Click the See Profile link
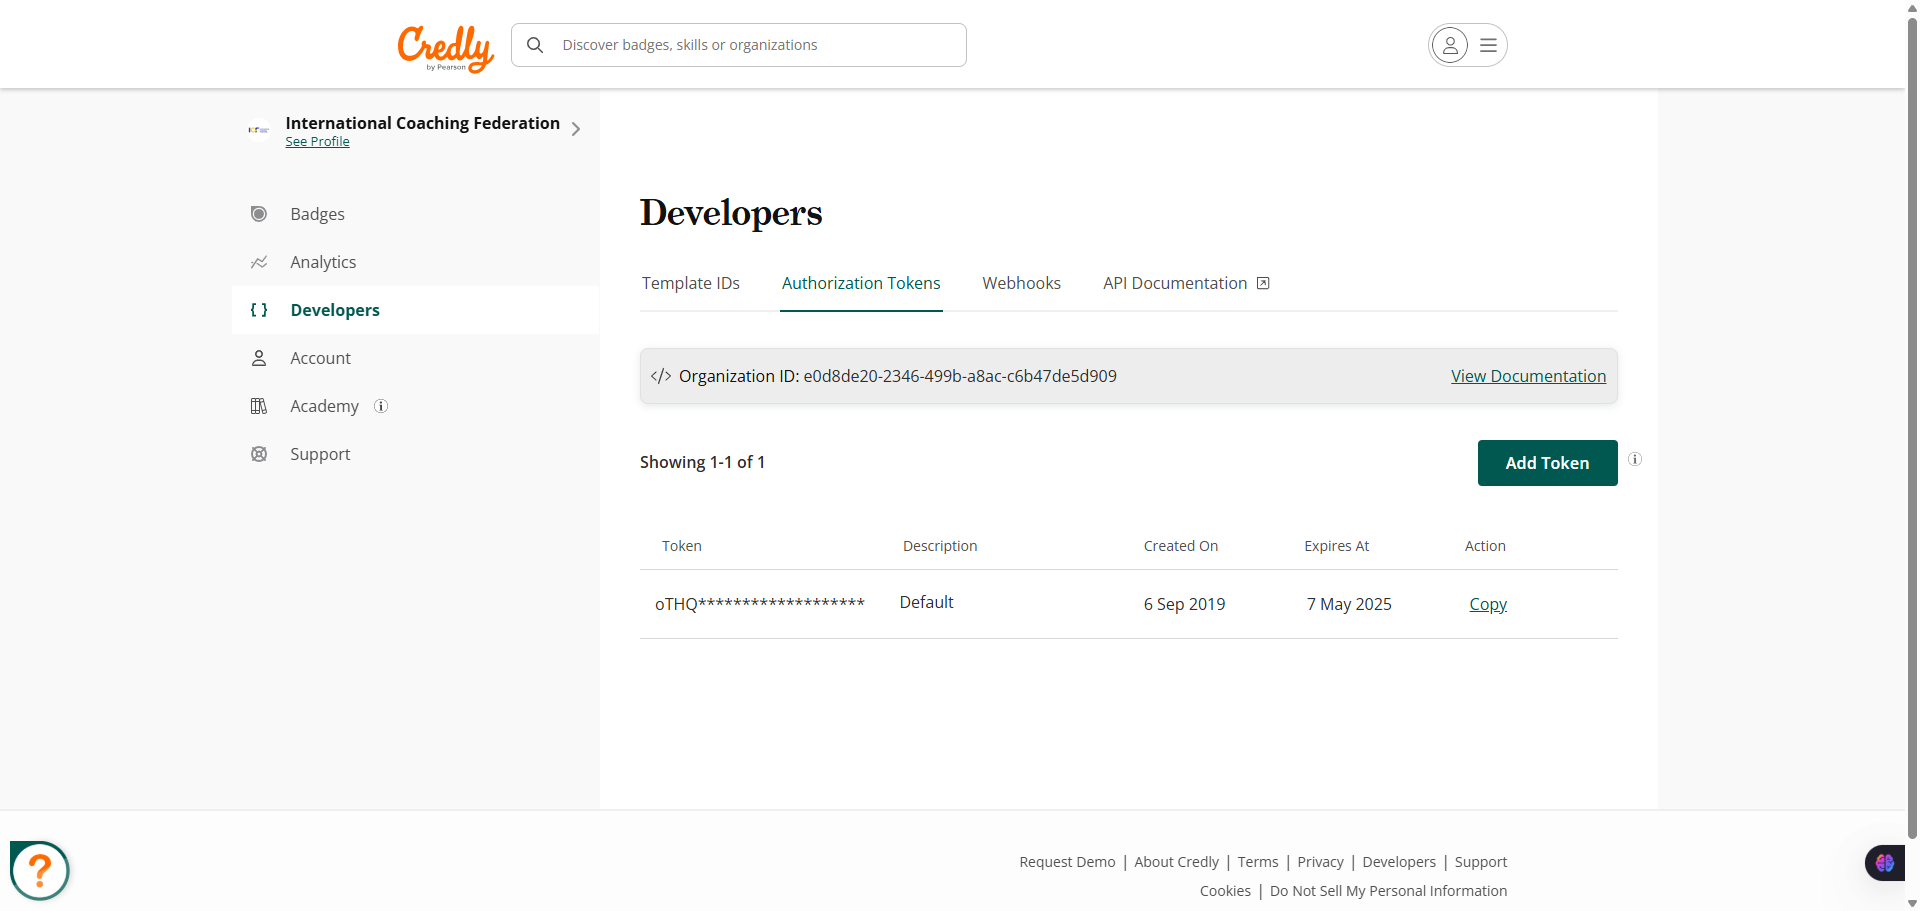This screenshot has width=1920, height=911. click(317, 142)
